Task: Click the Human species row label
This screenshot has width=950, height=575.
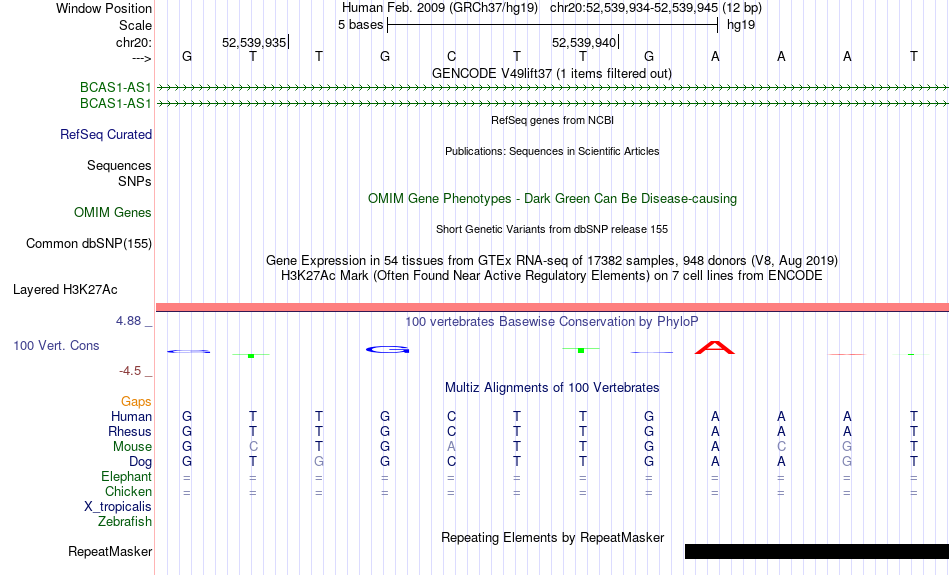Action: [x=131, y=417]
